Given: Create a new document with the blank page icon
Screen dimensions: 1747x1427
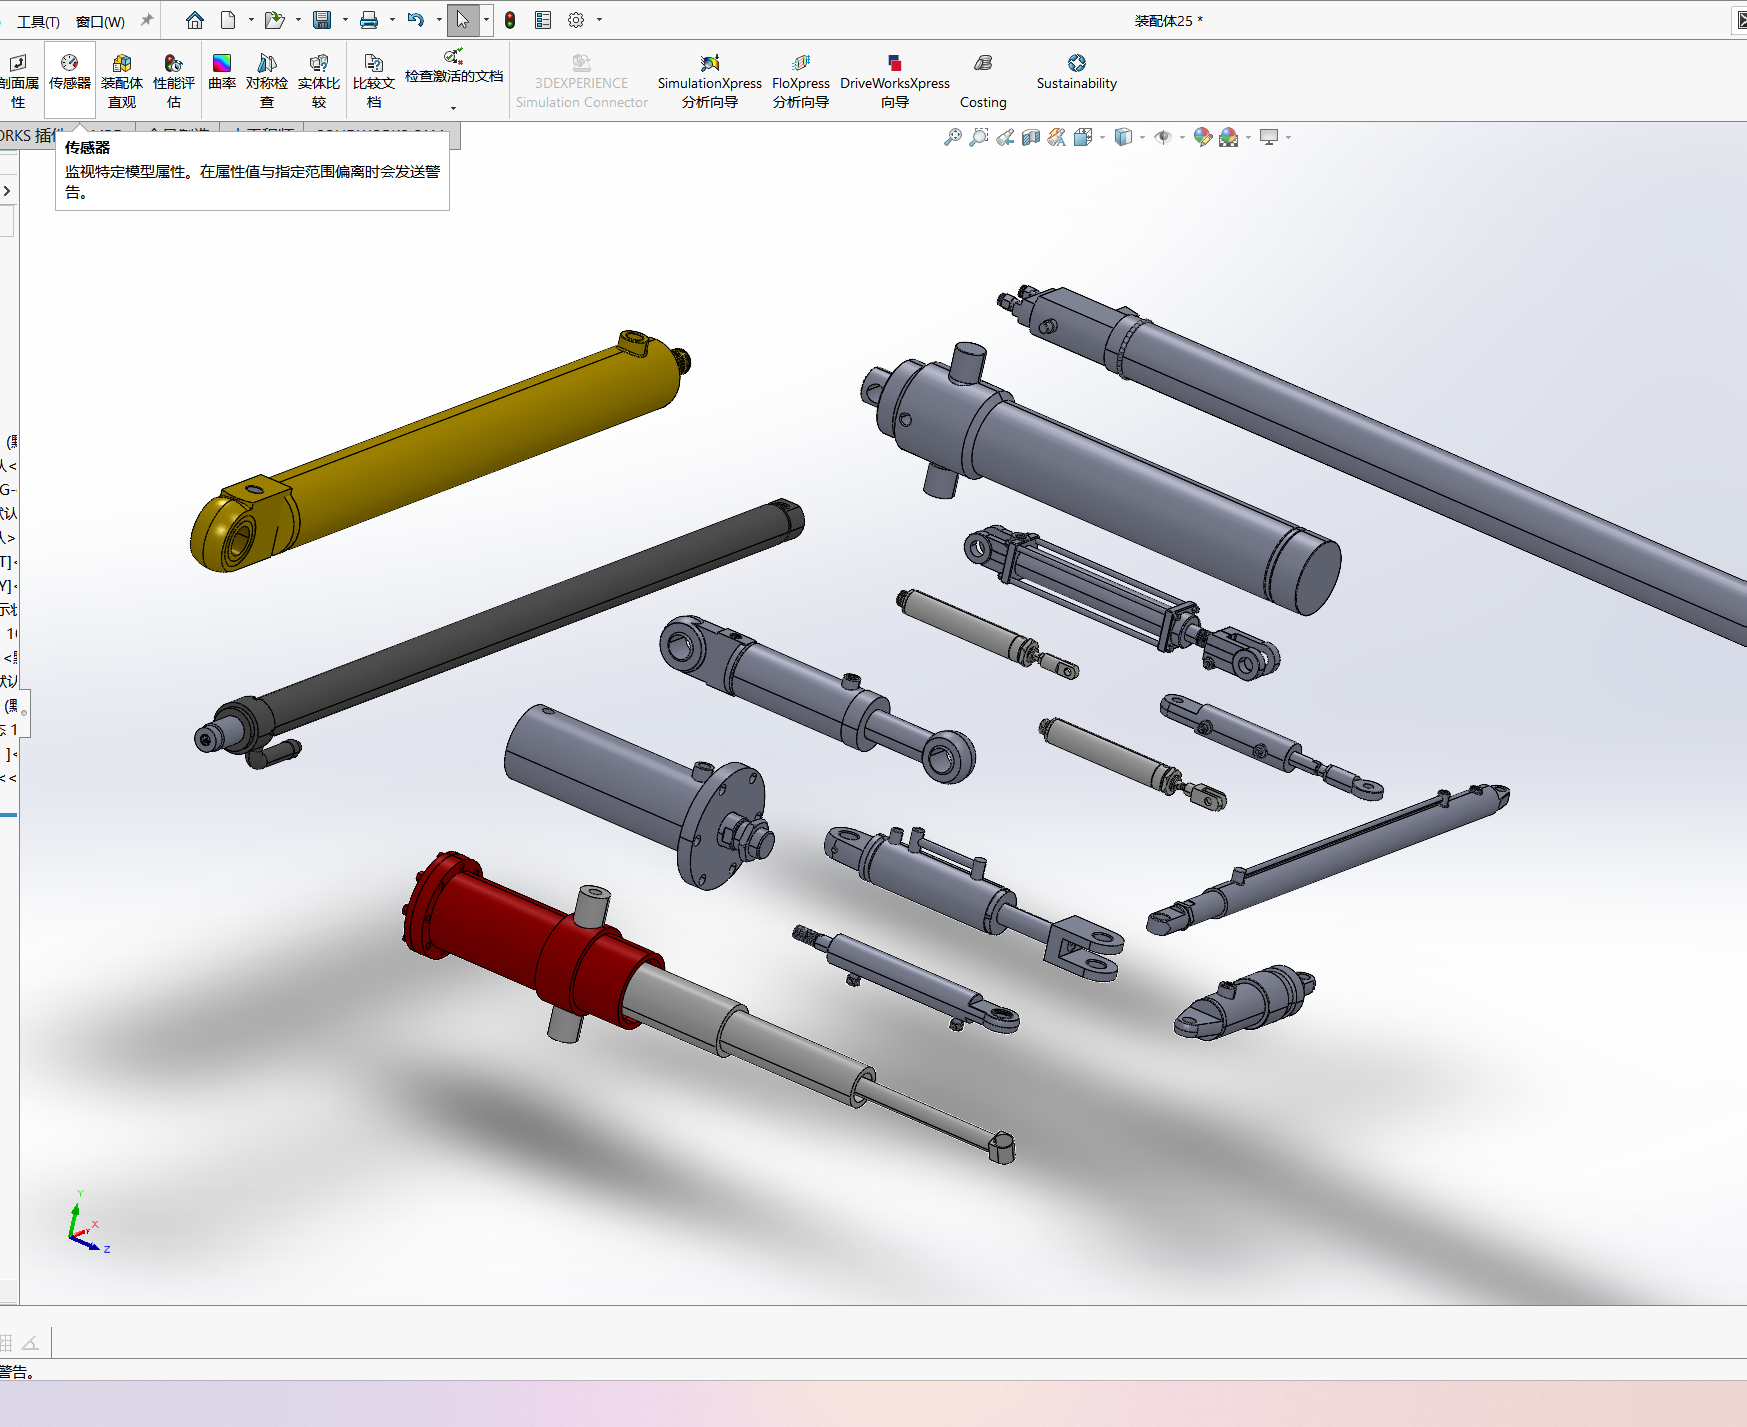Looking at the screenshot, I should pyautogui.click(x=228, y=20).
